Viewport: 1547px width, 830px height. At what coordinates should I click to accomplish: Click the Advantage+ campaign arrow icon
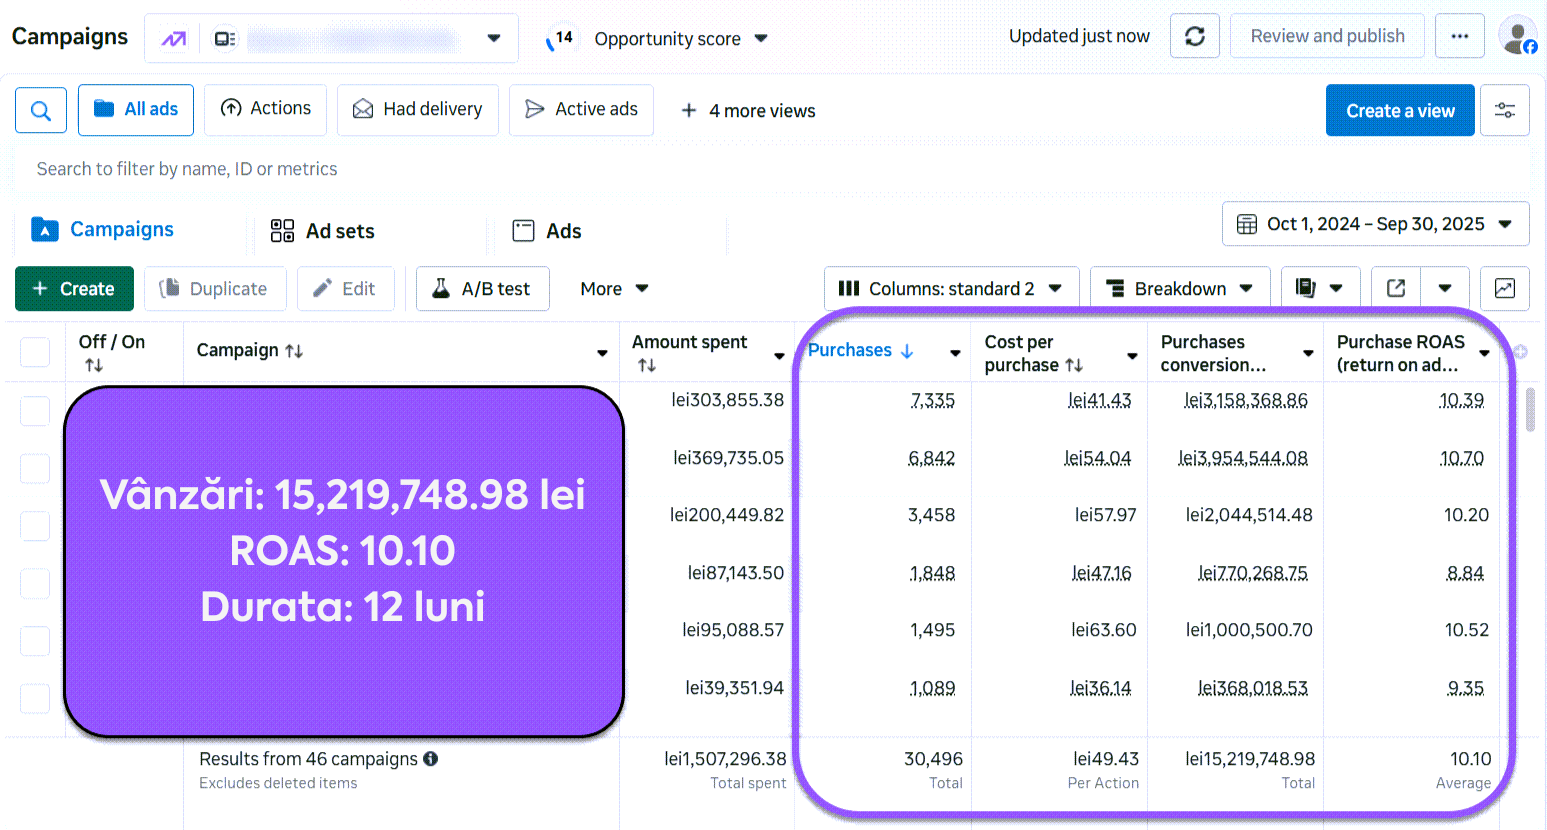click(x=173, y=39)
